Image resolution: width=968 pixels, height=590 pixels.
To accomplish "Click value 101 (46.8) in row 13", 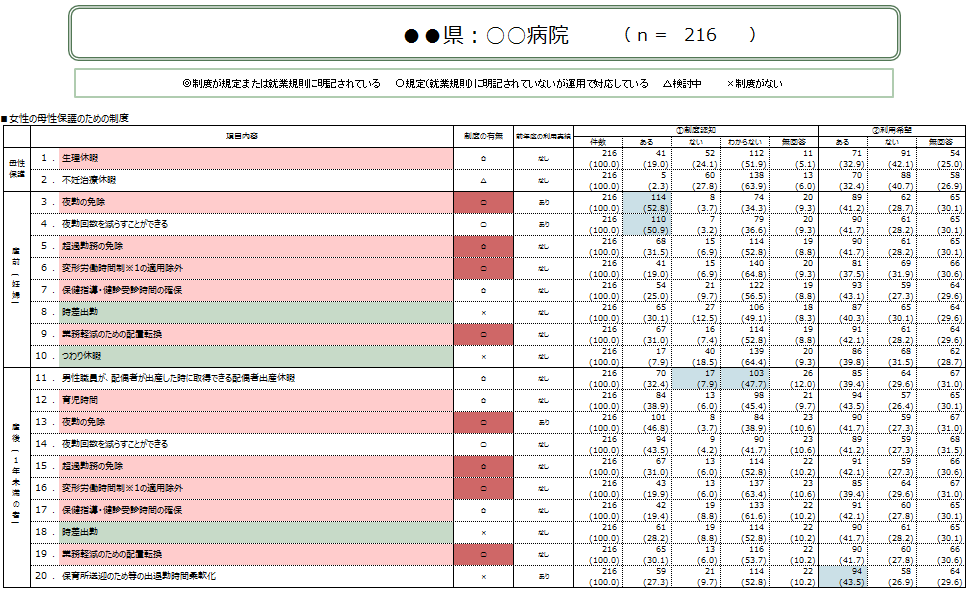I will point(646,422).
